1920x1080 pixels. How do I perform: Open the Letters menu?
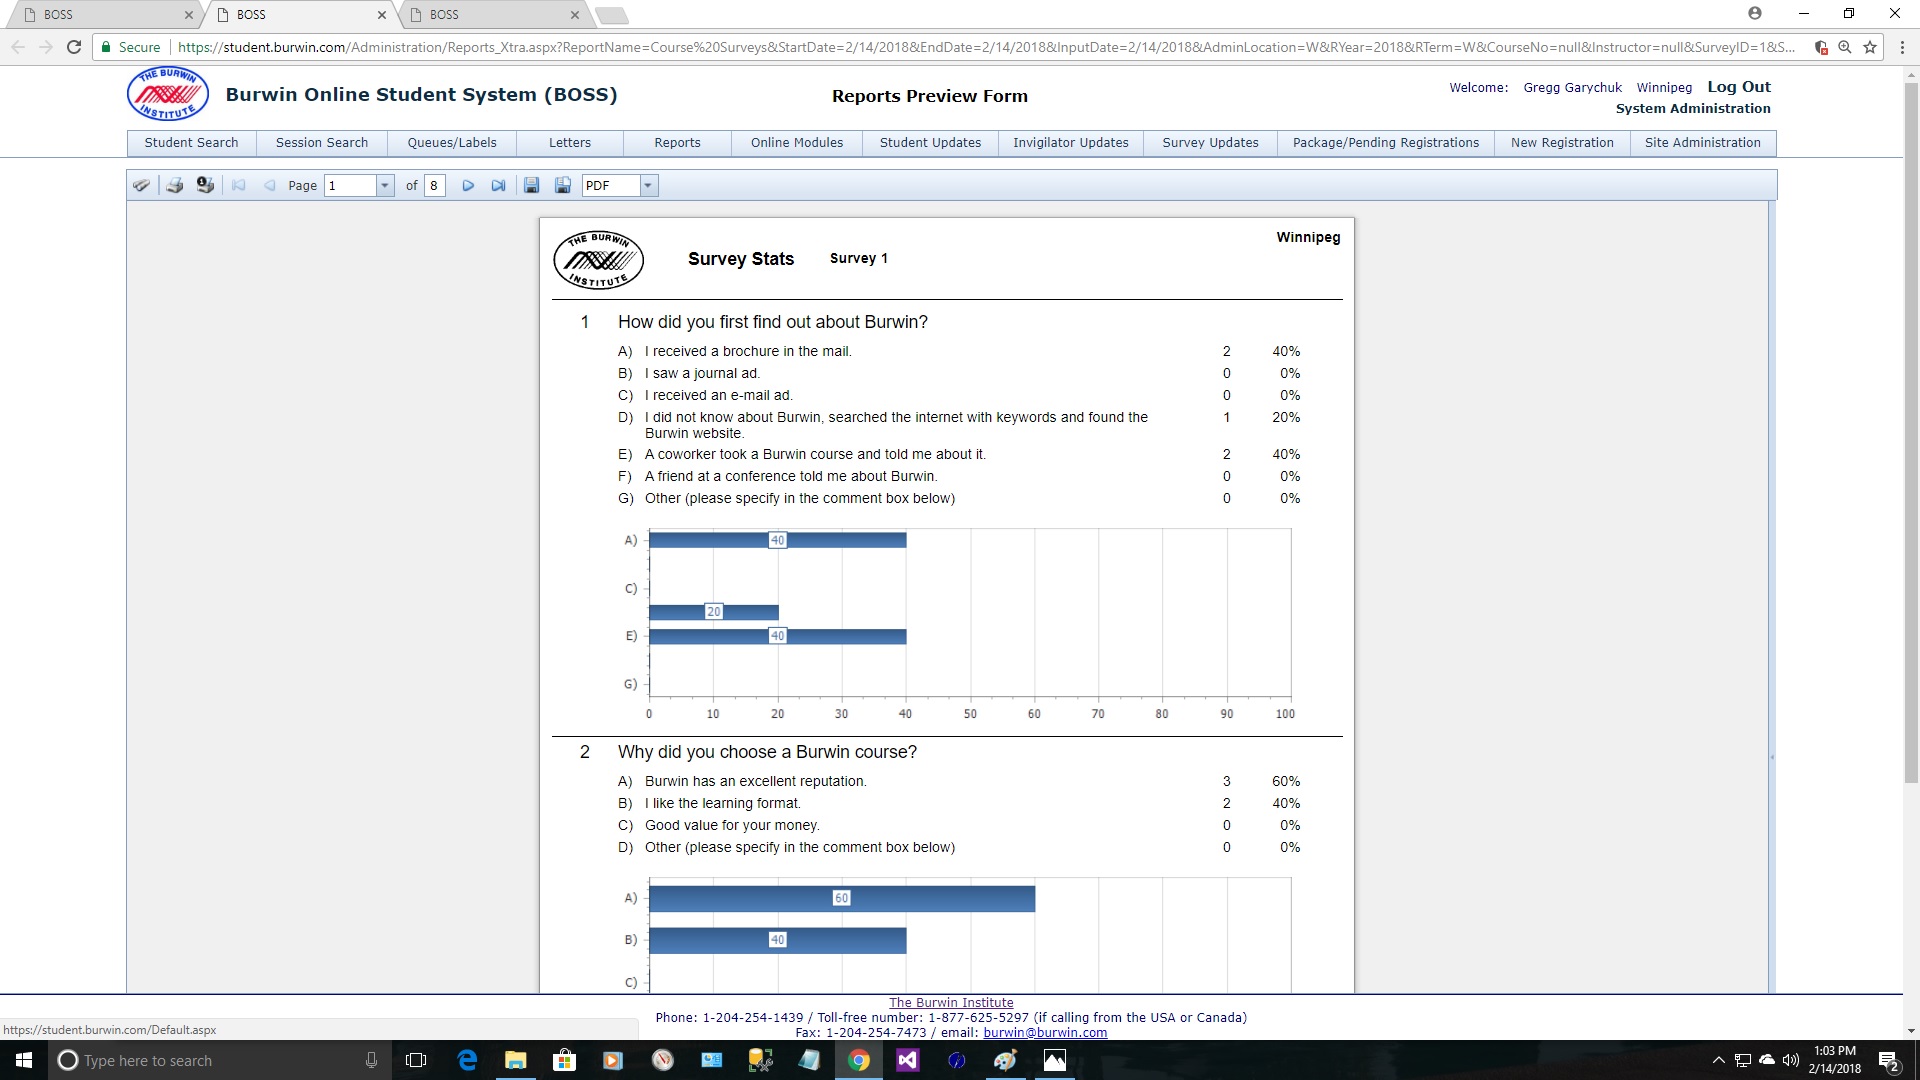click(x=570, y=143)
